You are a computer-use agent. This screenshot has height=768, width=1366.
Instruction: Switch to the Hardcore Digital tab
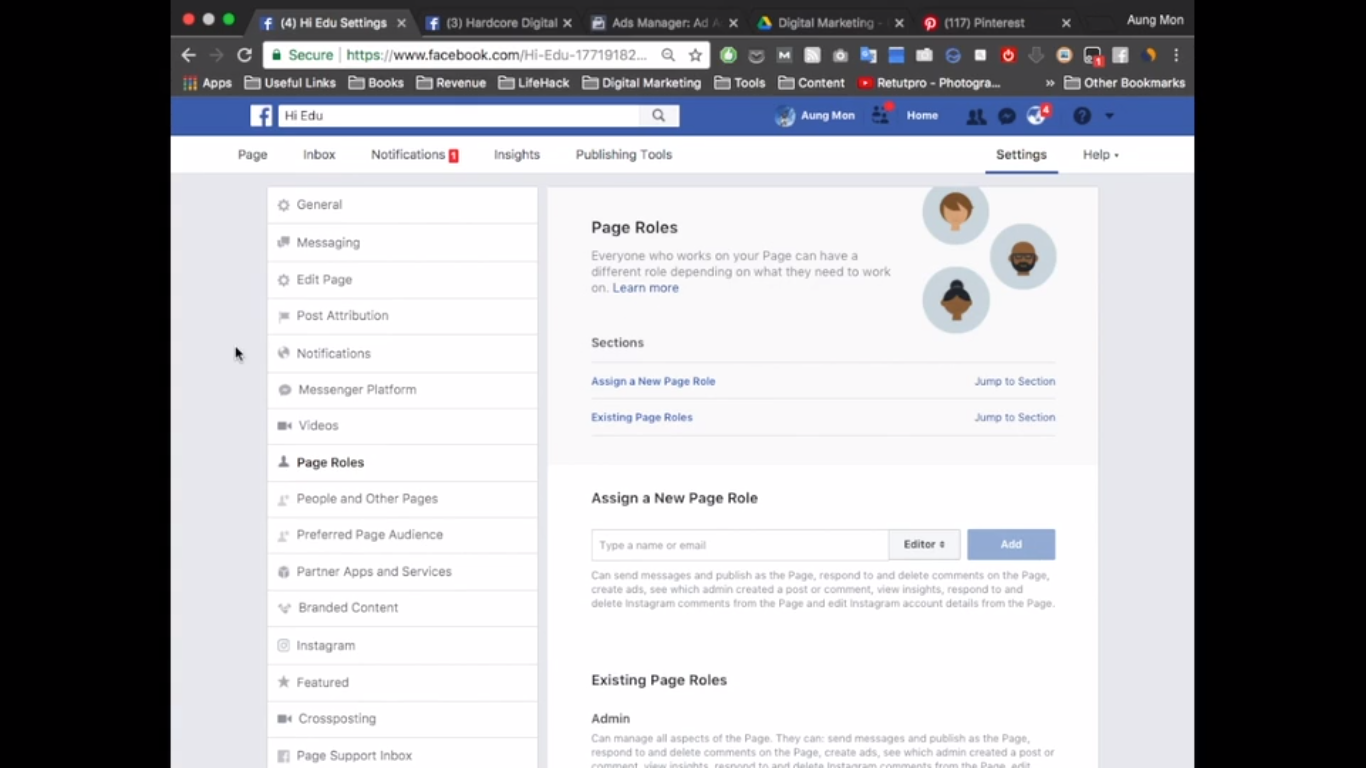(498, 22)
